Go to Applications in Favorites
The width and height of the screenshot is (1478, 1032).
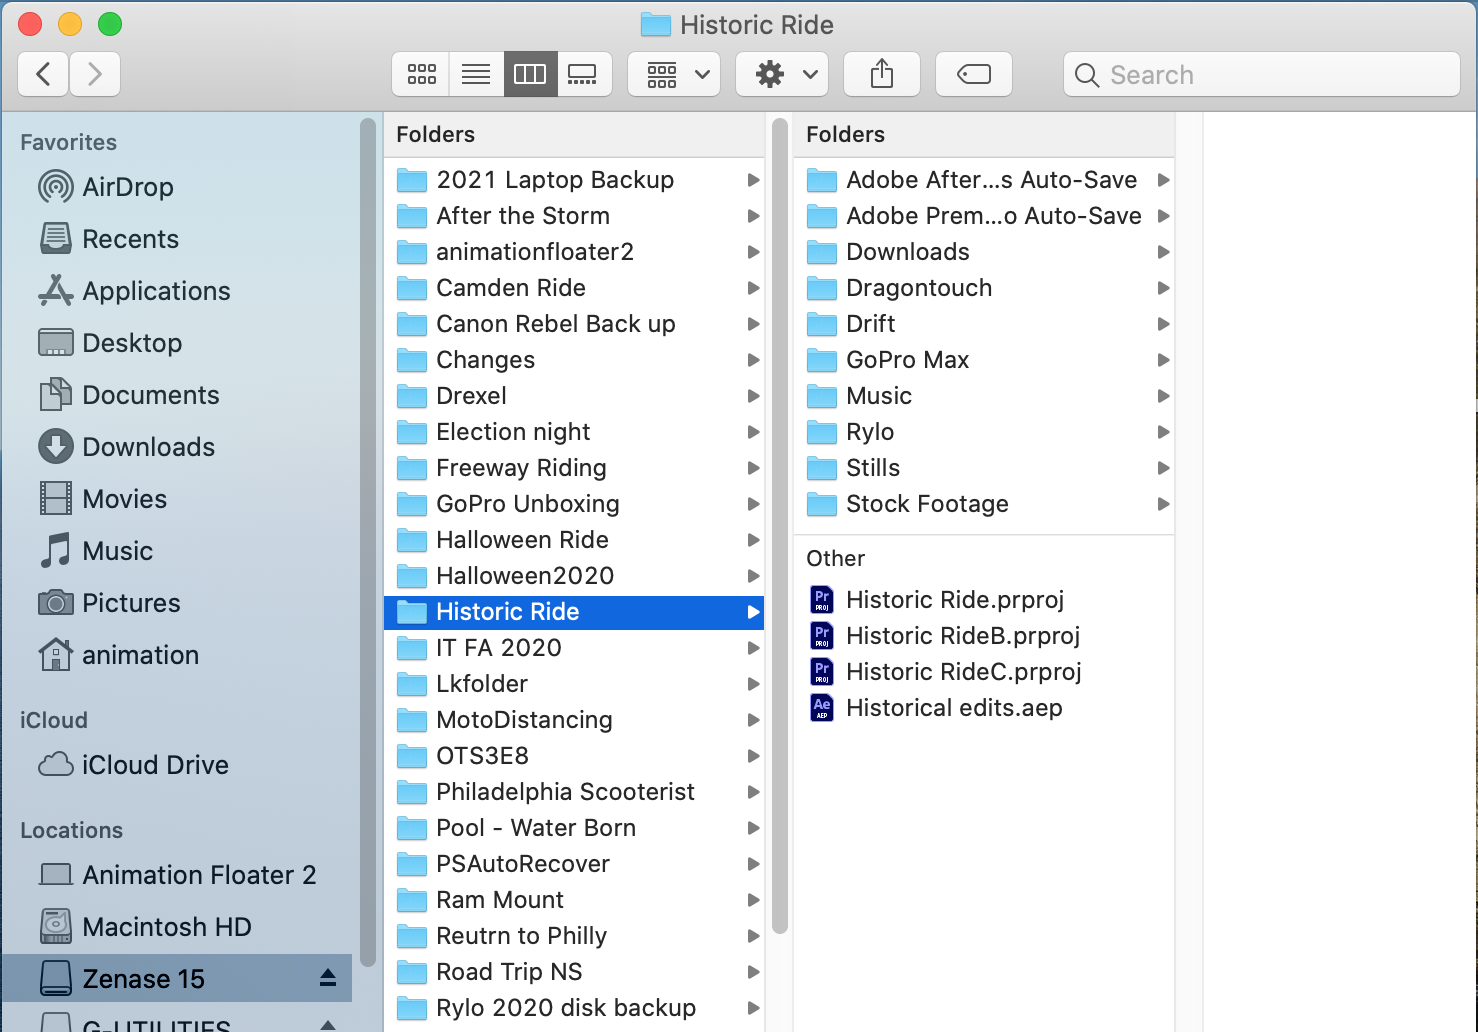[156, 291]
